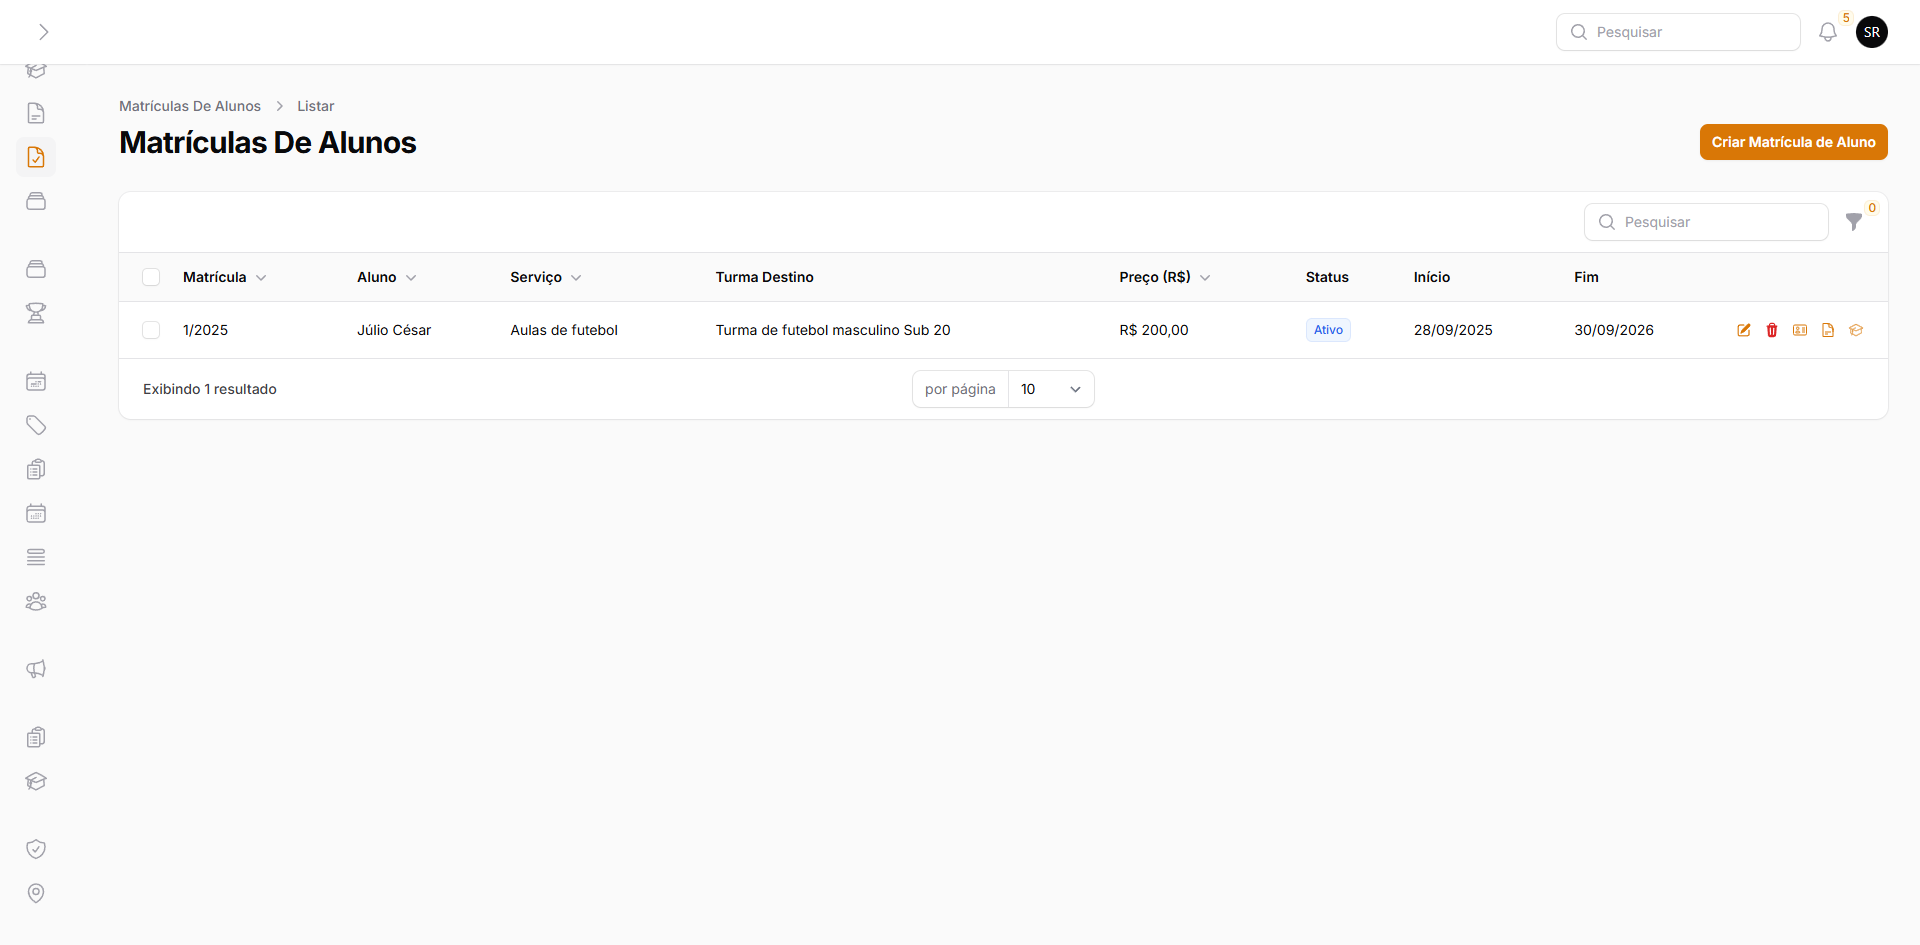Viewport: 1920px width, 945px height.
Task: Open the table filter funnel icon
Action: coord(1853,222)
